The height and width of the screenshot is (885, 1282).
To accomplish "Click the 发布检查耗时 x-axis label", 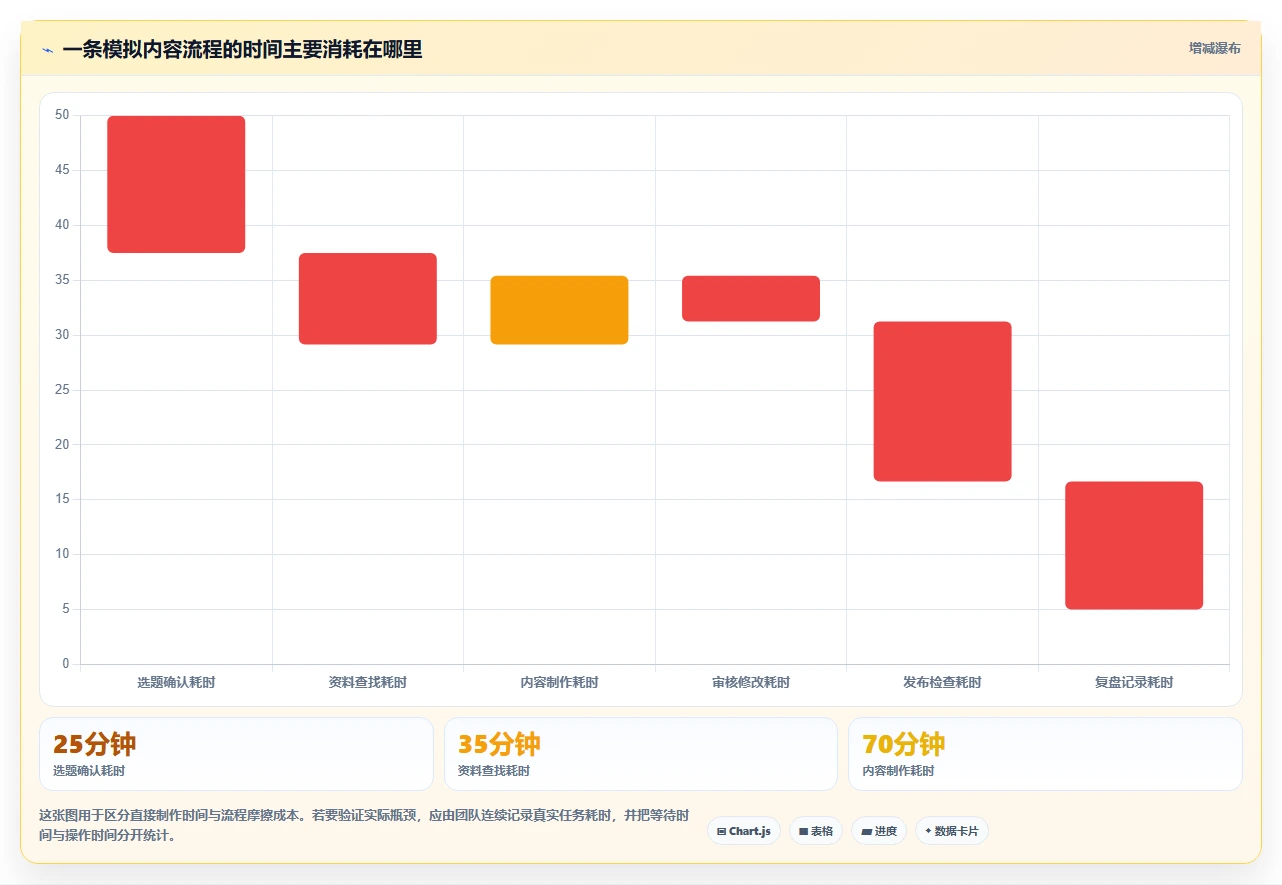I will click(943, 683).
